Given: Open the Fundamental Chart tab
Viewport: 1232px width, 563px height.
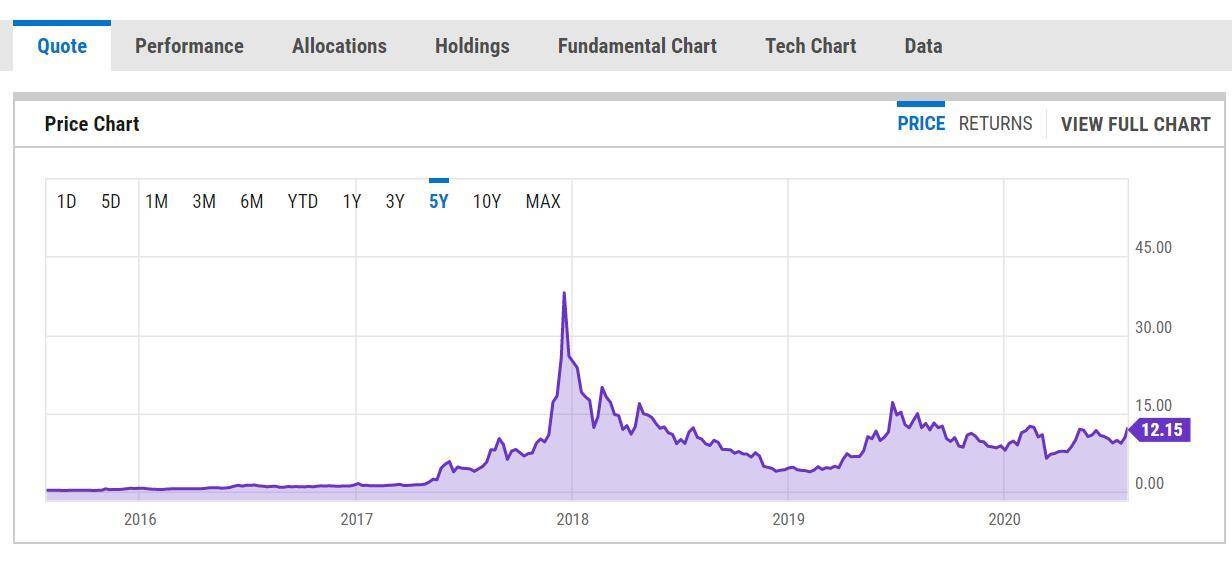Looking at the screenshot, I should click(637, 46).
